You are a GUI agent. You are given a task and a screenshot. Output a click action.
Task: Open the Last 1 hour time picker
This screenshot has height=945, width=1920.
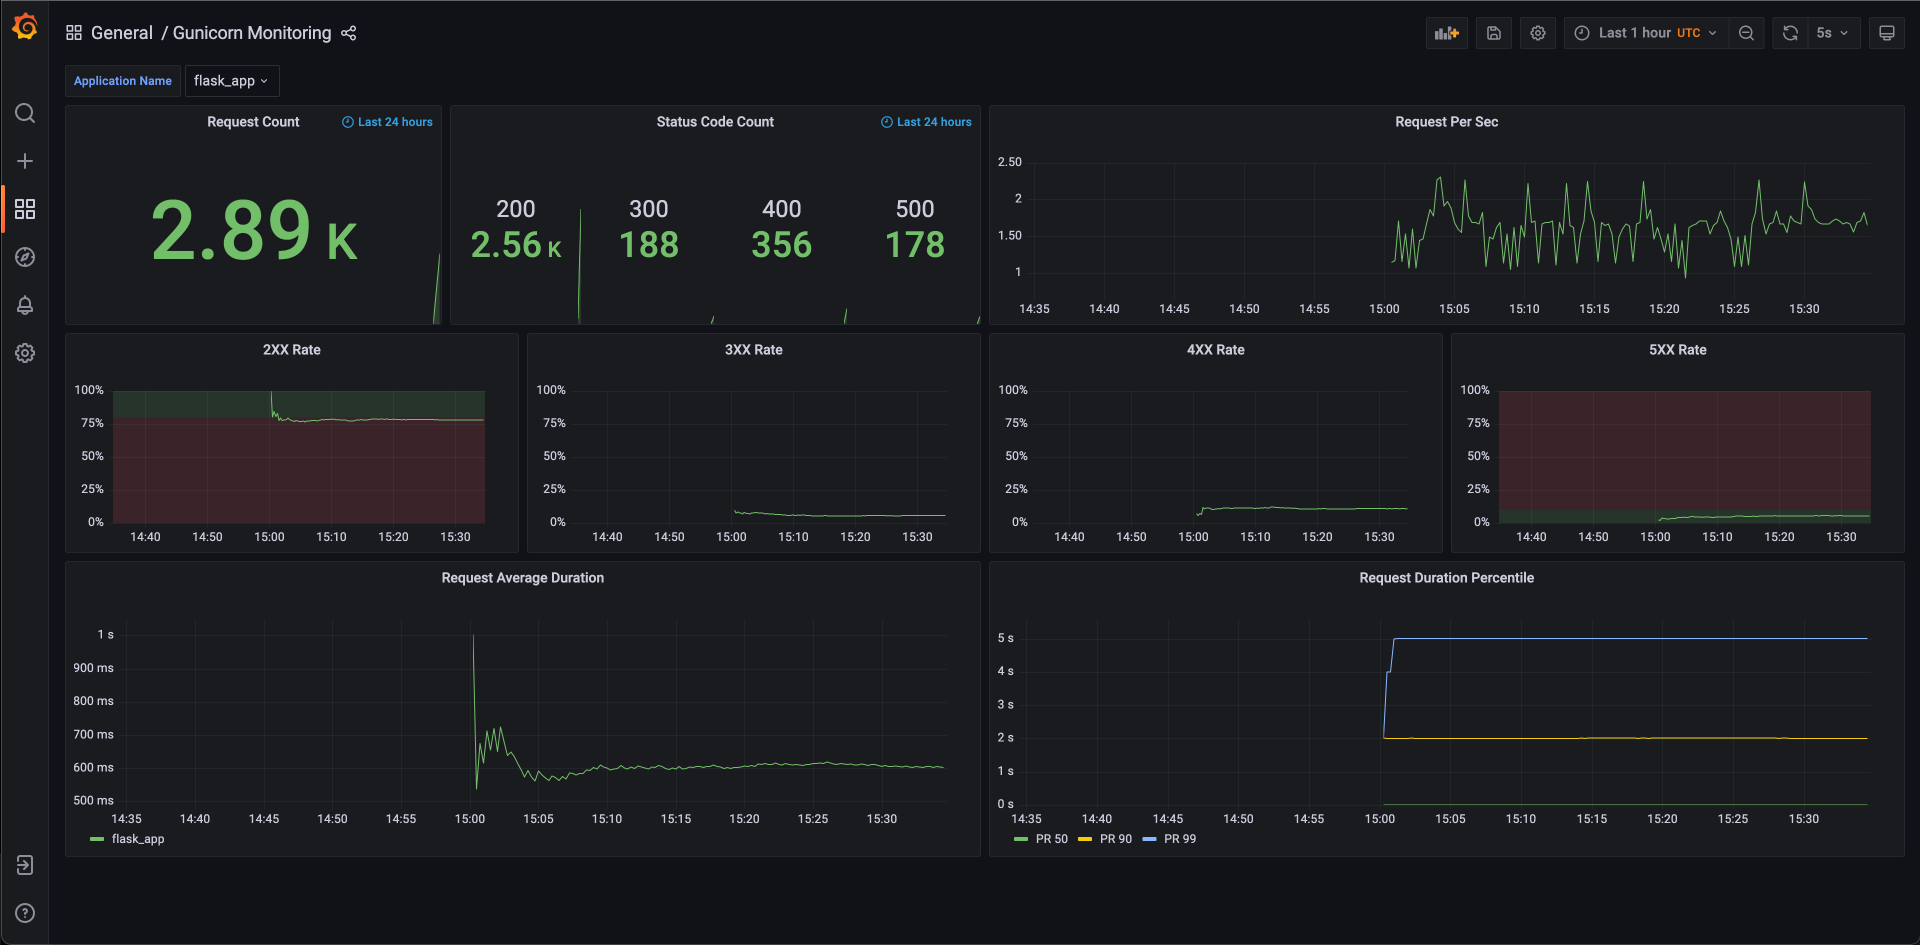click(x=1646, y=33)
